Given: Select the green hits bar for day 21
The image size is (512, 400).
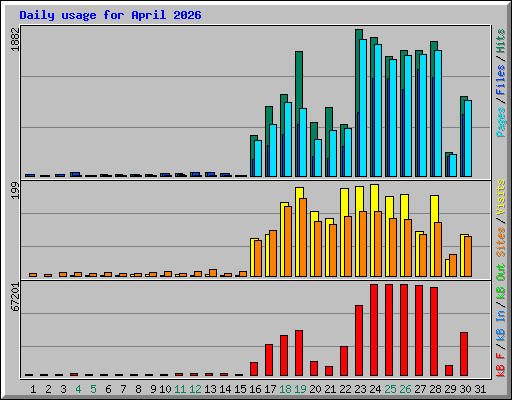Looking at the screenshot, I should pos(329,119).
